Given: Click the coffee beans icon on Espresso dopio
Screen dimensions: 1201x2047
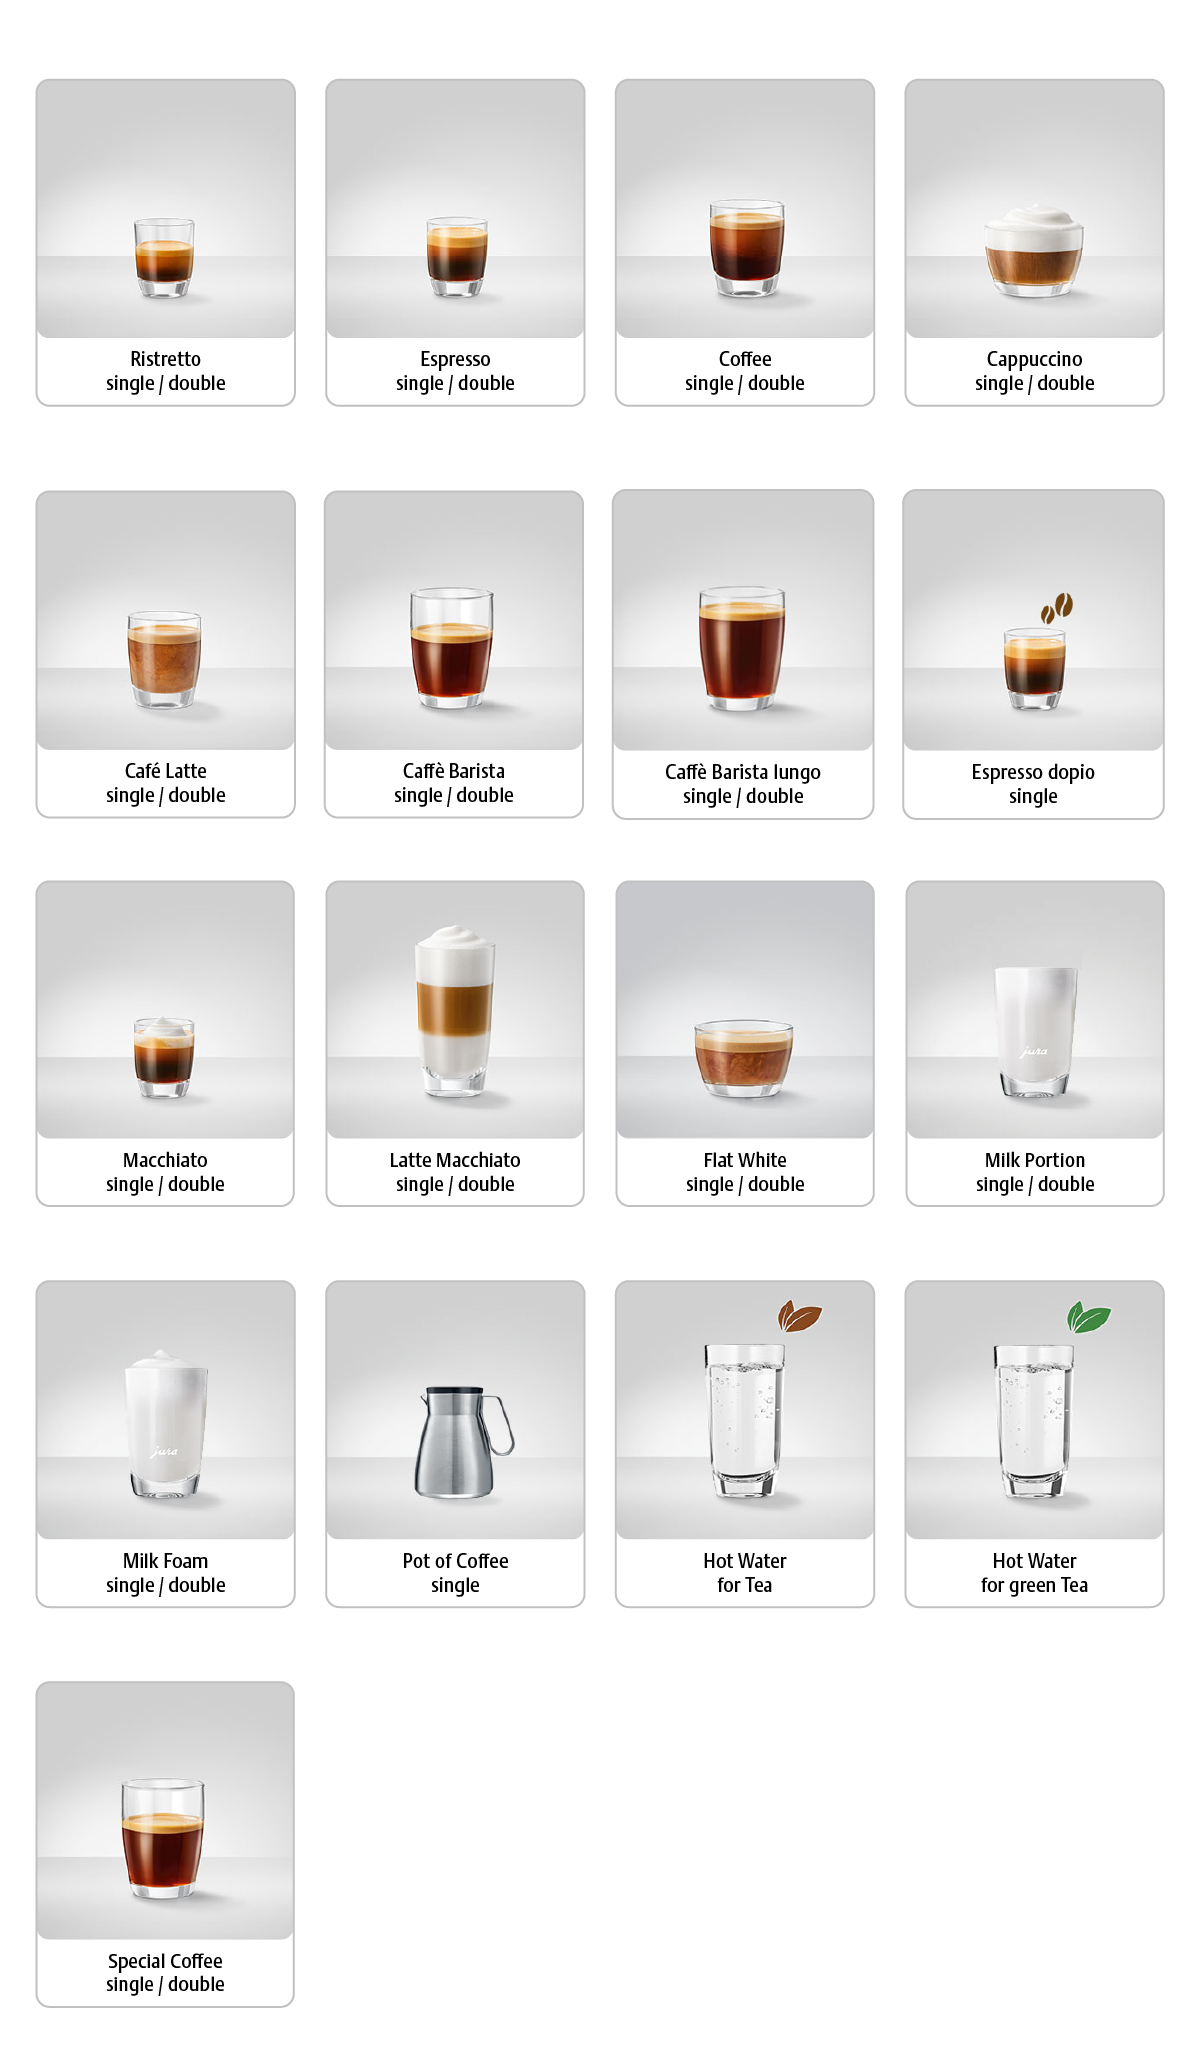Looking at the screenshot, I should pyautogui.click(x=1057, y=607).
